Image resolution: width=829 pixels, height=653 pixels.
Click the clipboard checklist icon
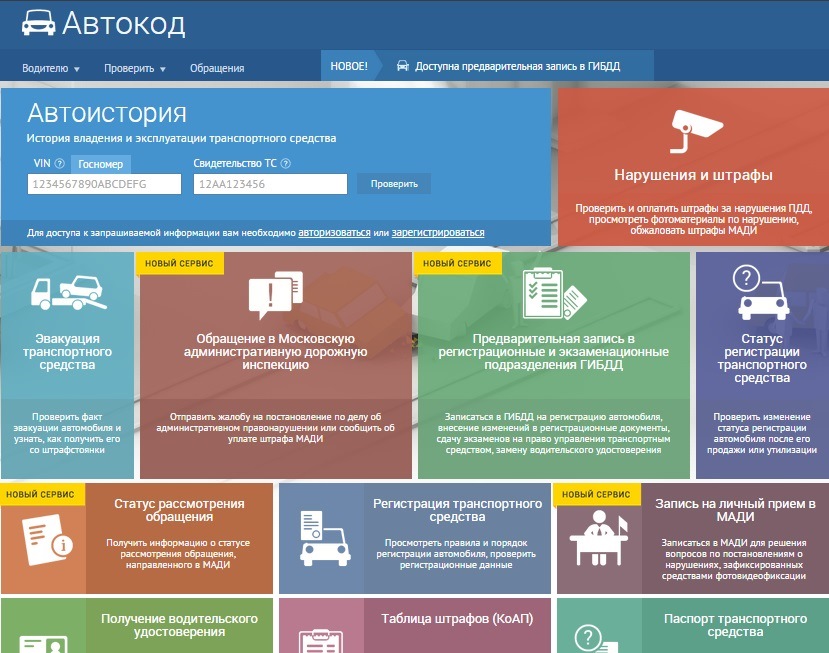pyautogui.click(x=554, y=294)
